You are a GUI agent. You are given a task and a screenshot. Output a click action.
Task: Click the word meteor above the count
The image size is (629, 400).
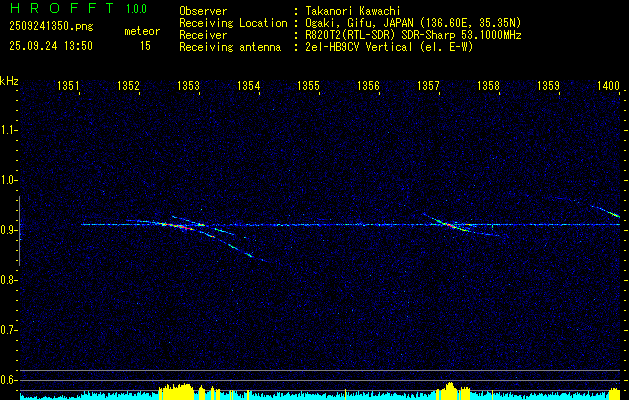click(142, 31)
